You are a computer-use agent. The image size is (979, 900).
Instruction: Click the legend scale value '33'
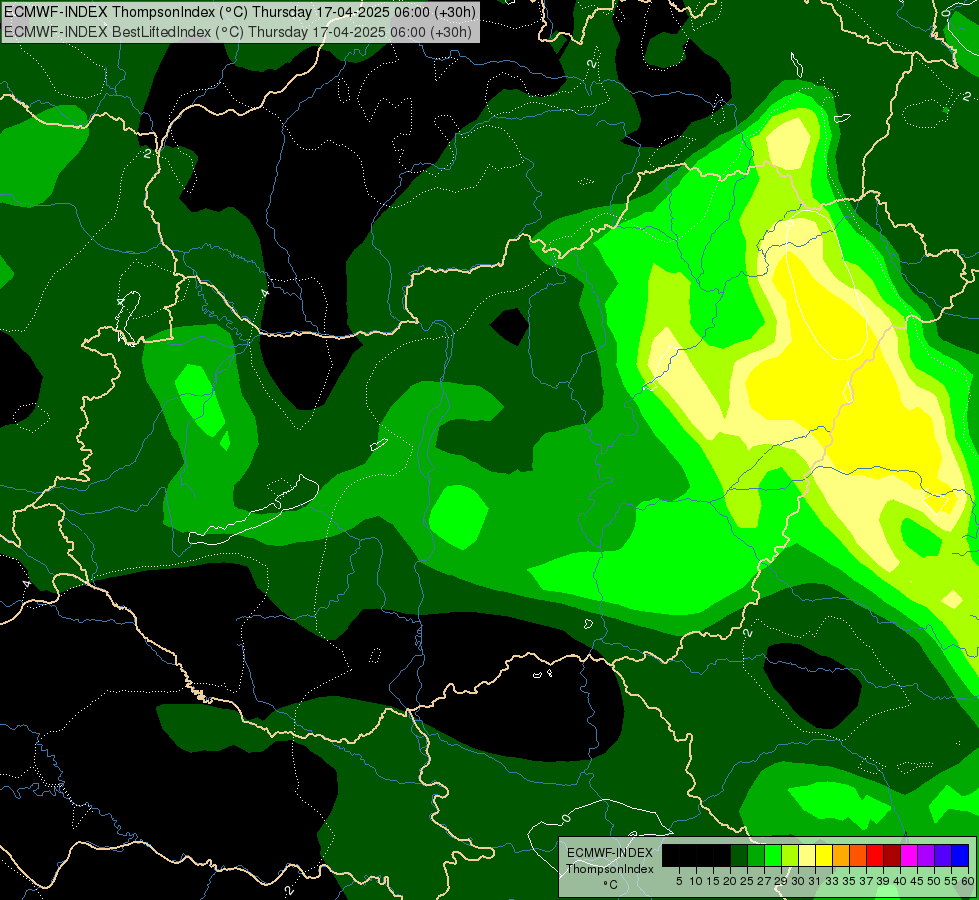833,881
